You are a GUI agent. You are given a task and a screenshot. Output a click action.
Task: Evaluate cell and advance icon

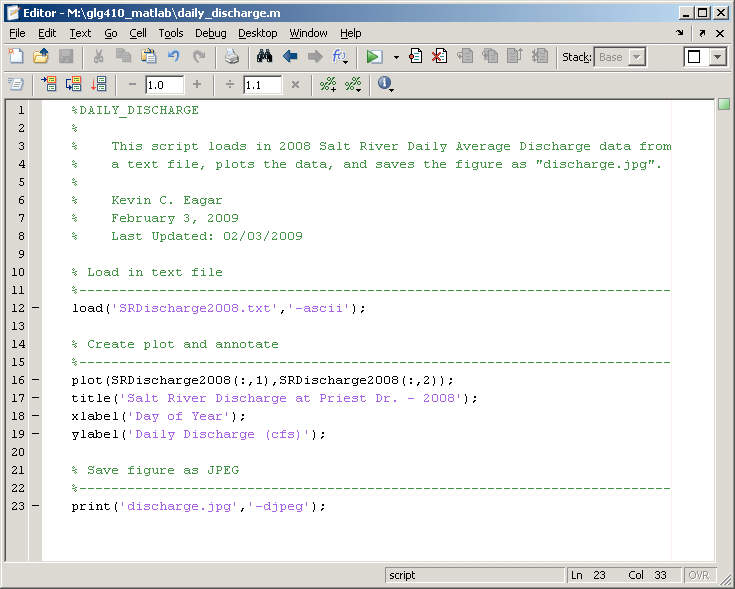(x=74, y=84)
